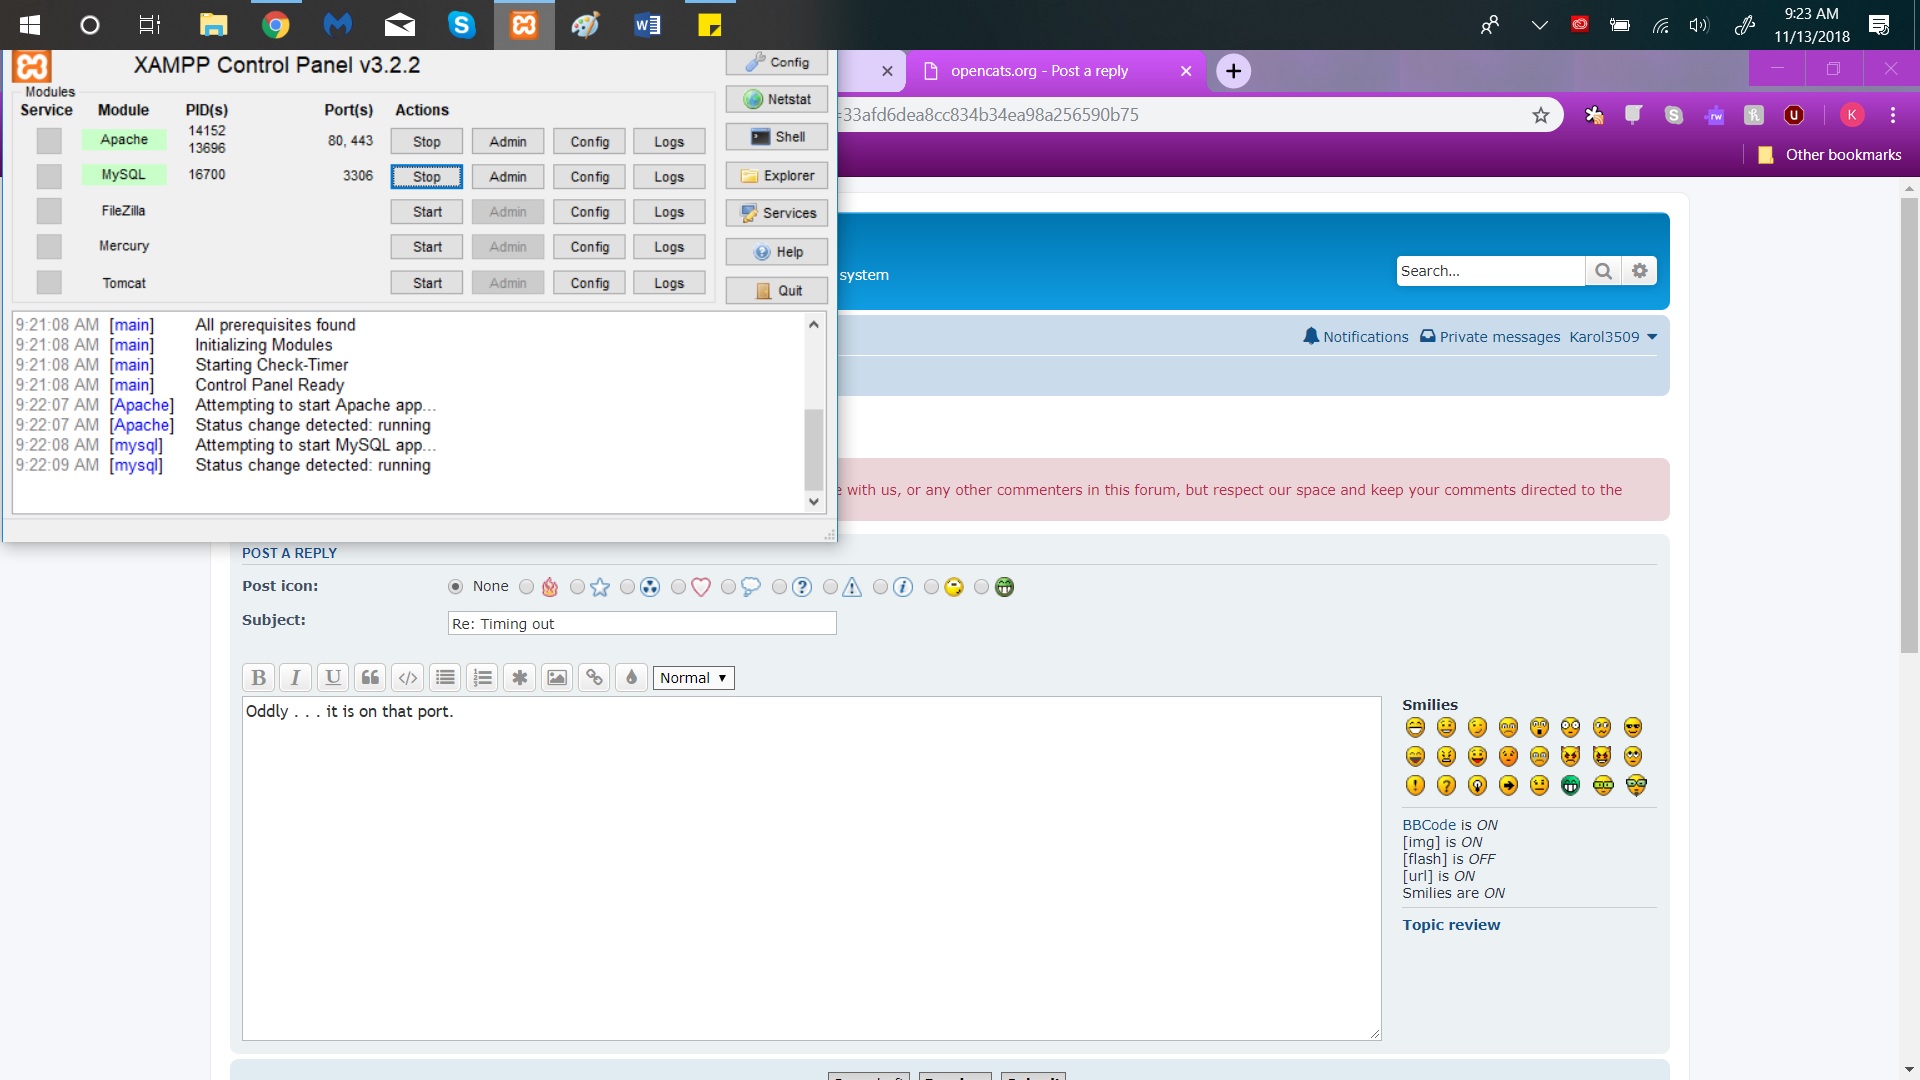Image resolution: width=1920 pixels, height=1080 pixels.
Task: Open the Normal font size dropdown
Action: click(693, 678)
